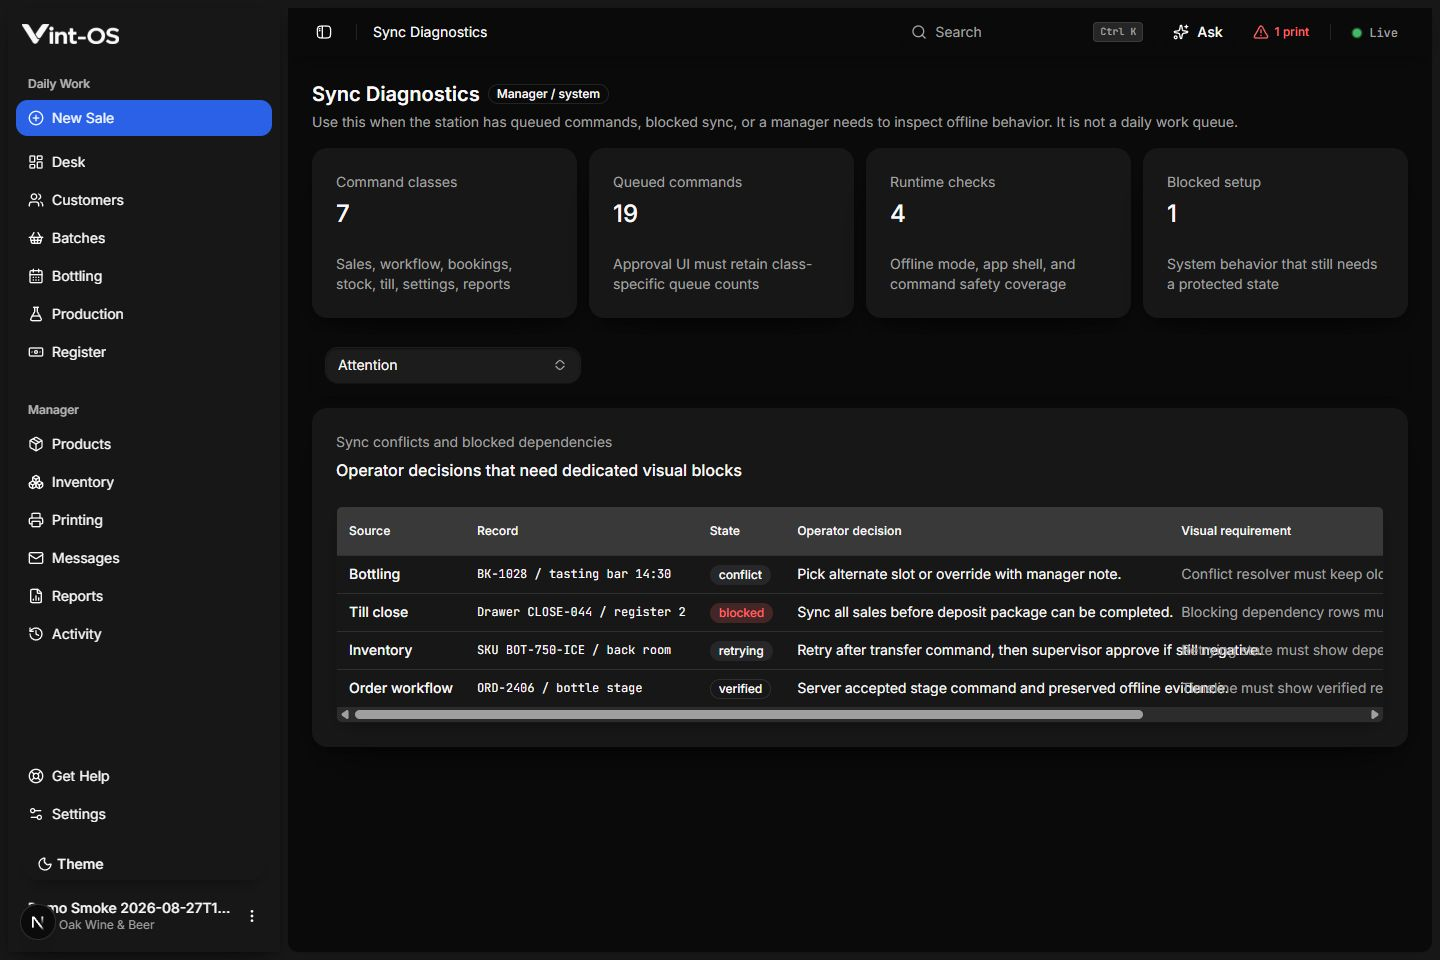
Task: Click the Desk sidebar icon
Action: click(x=36, y=162)
